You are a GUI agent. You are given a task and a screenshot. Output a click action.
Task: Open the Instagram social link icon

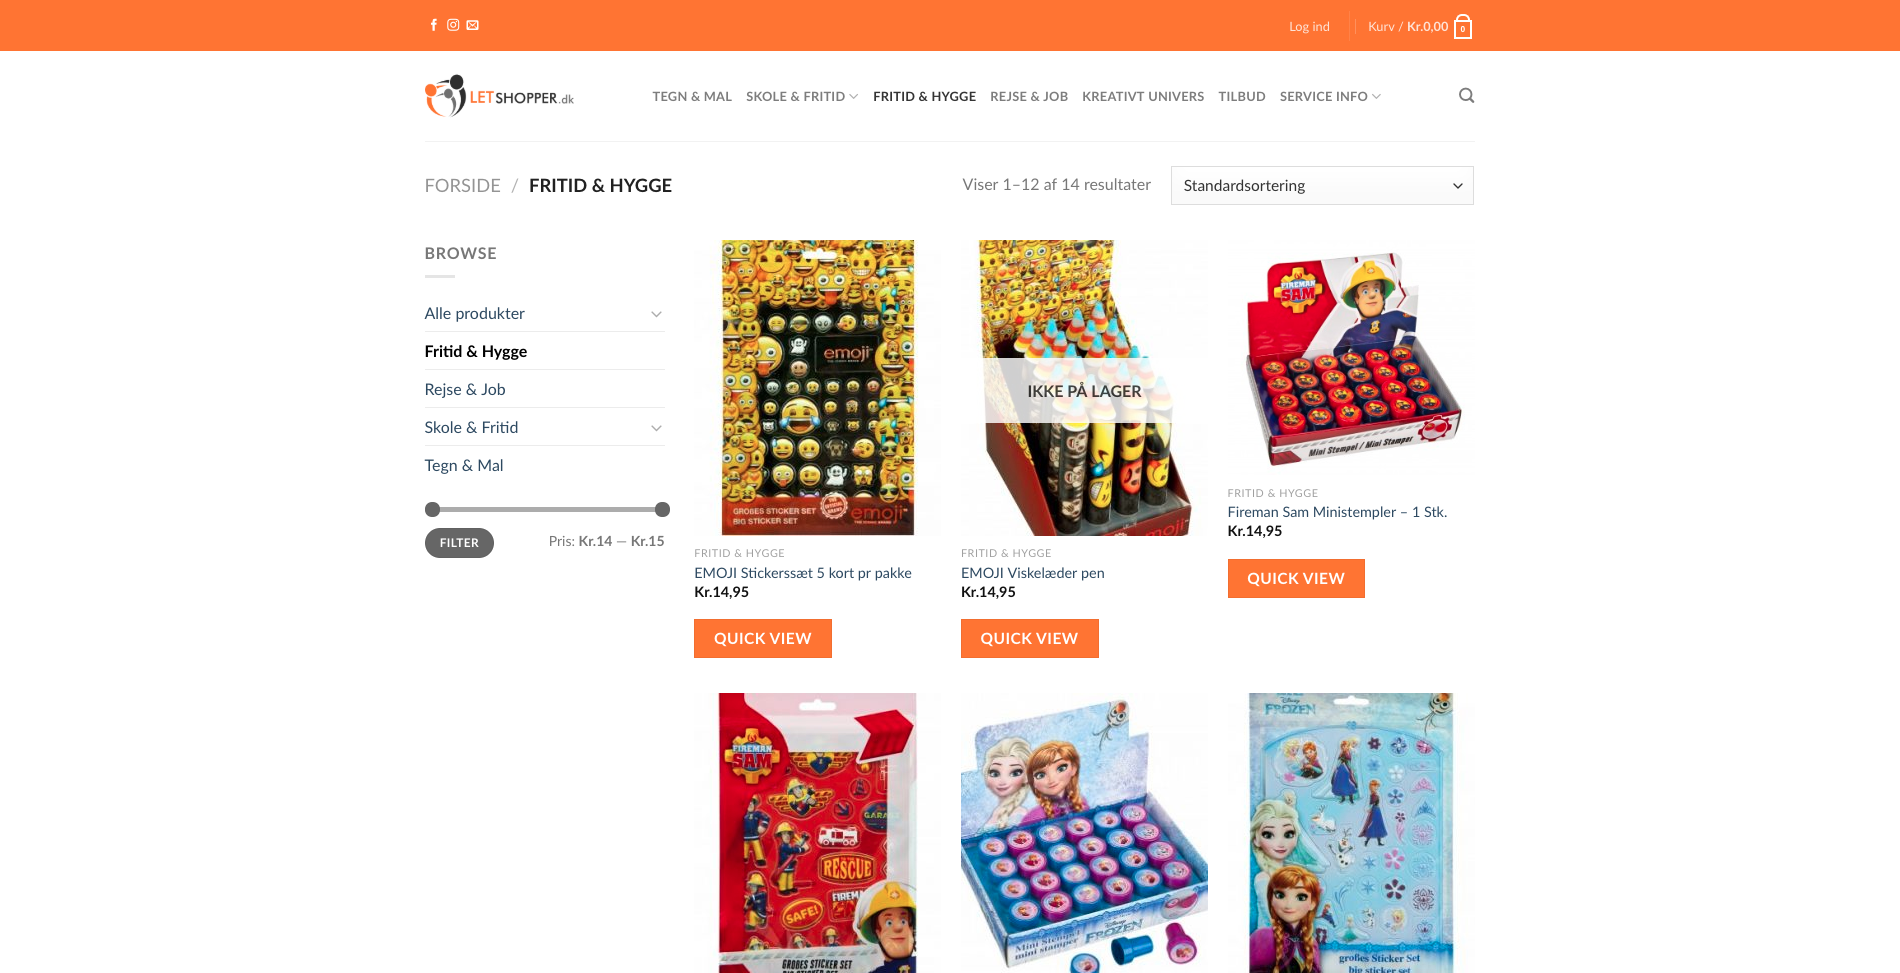coord(453,25)
